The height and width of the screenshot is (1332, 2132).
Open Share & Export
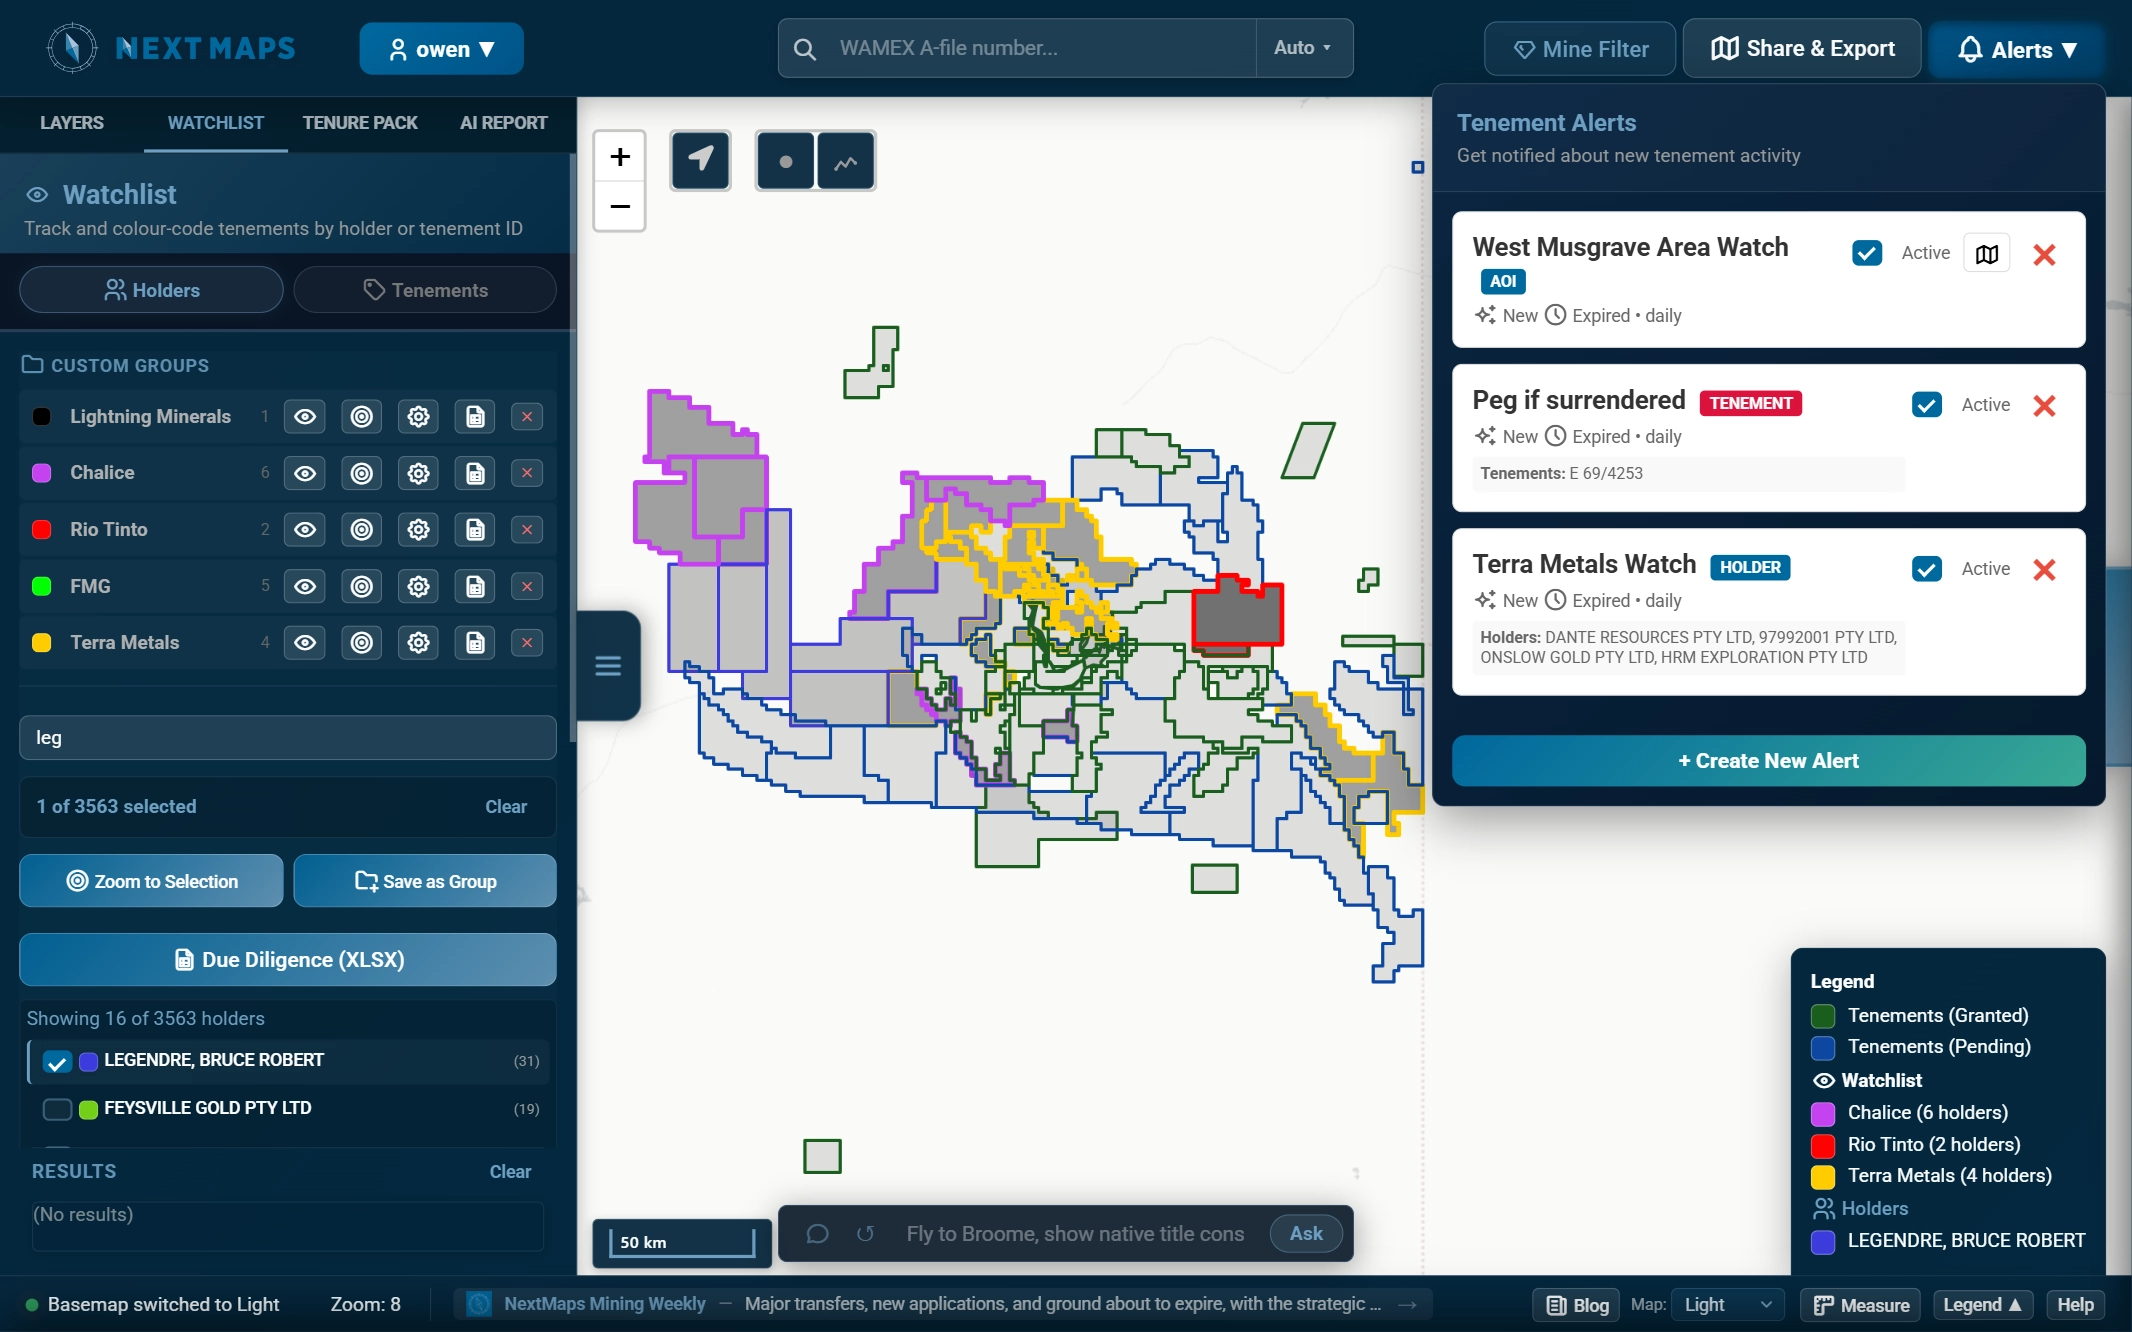pyautogui.click(x=1802, y=48)
